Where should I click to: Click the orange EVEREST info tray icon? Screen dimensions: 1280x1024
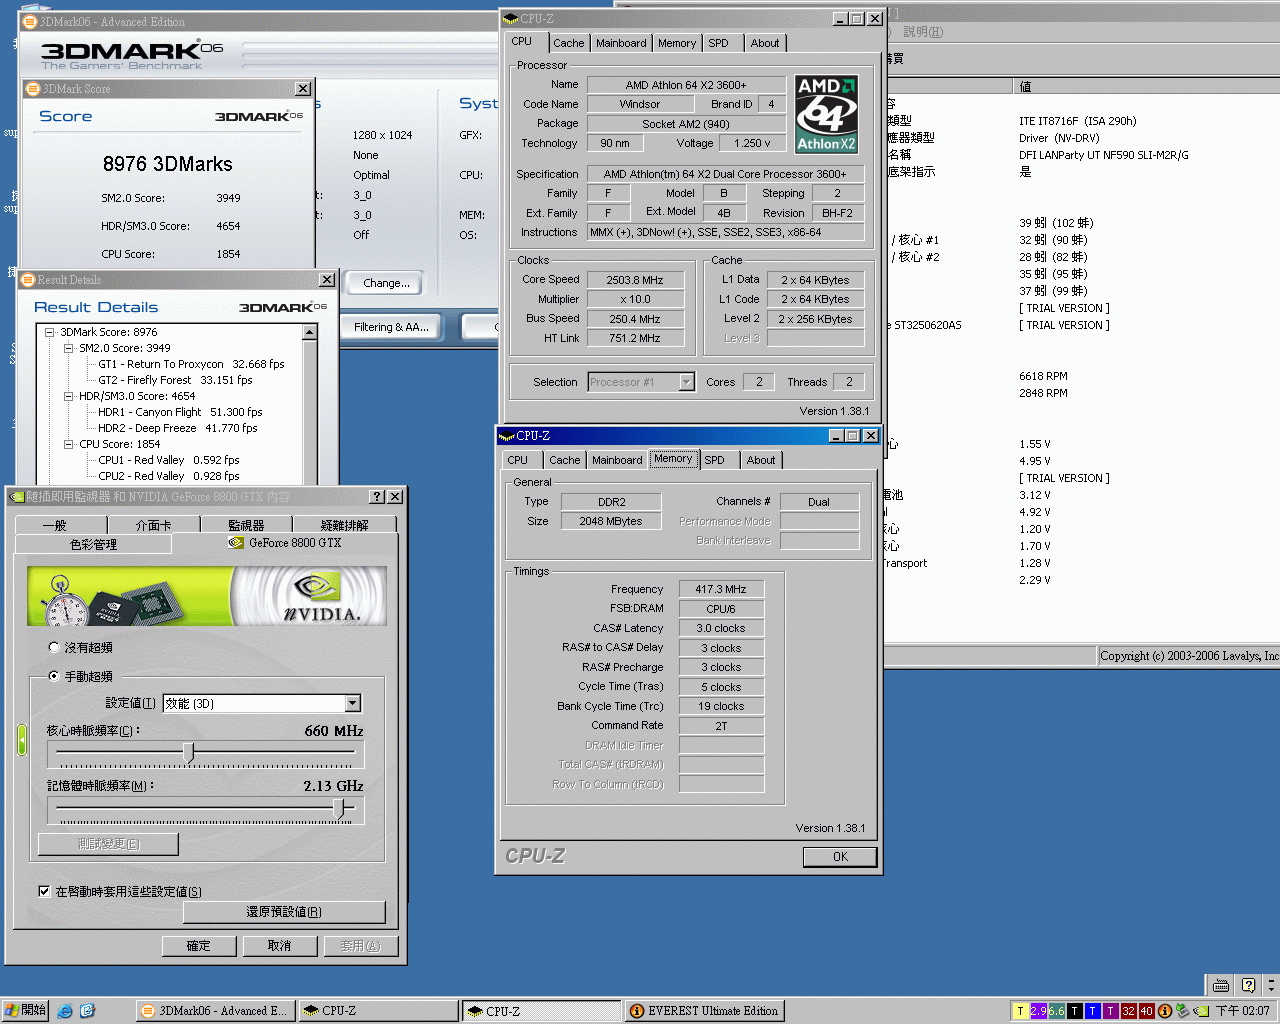point(1164,1011)
